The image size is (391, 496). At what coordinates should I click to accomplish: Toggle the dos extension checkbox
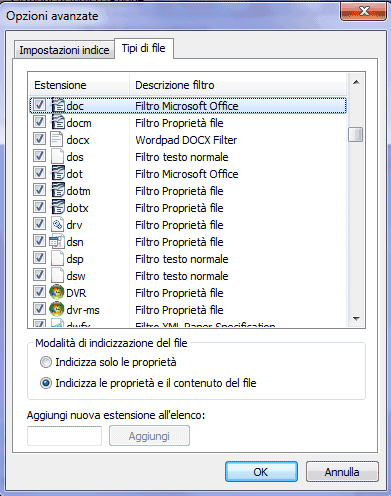click(39, 156)
